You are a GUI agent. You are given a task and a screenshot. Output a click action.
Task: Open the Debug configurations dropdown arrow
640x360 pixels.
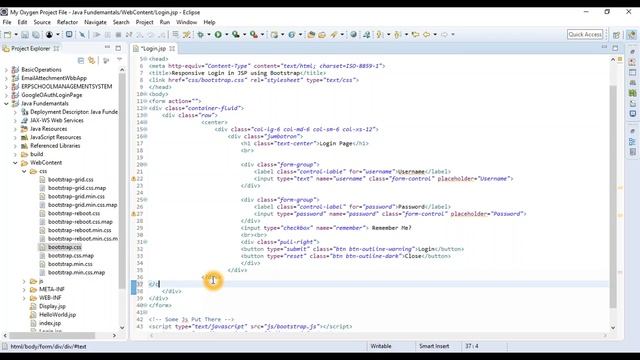(209, 35)
